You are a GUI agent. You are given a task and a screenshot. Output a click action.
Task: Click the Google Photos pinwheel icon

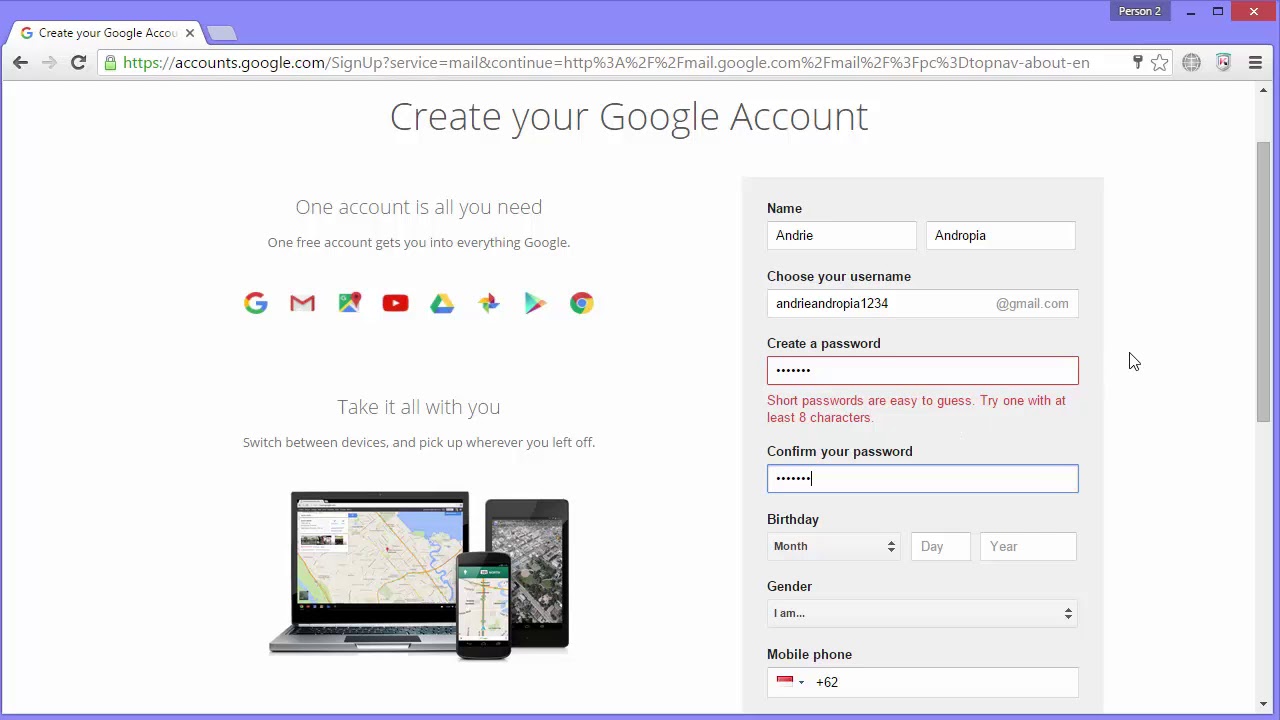[x=488, y=303]
